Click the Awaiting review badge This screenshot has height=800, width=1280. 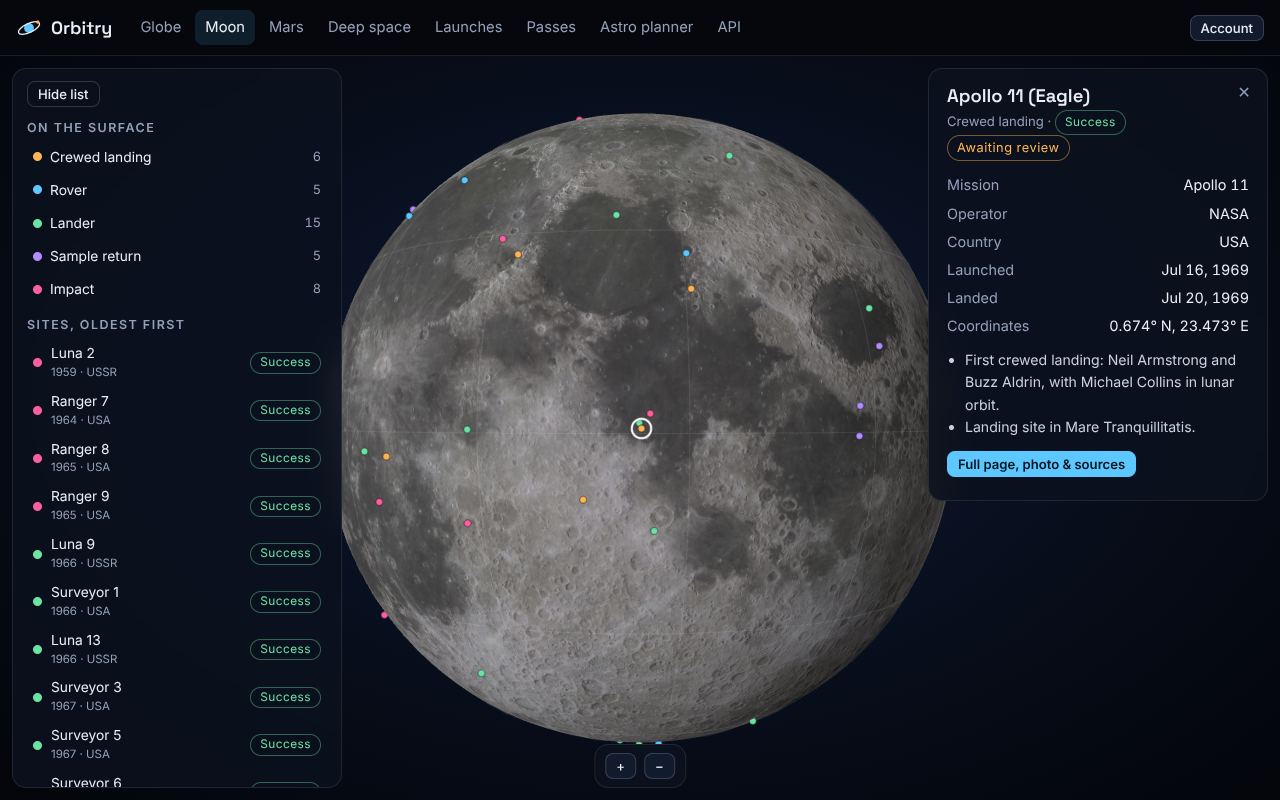coord(1008,148)
